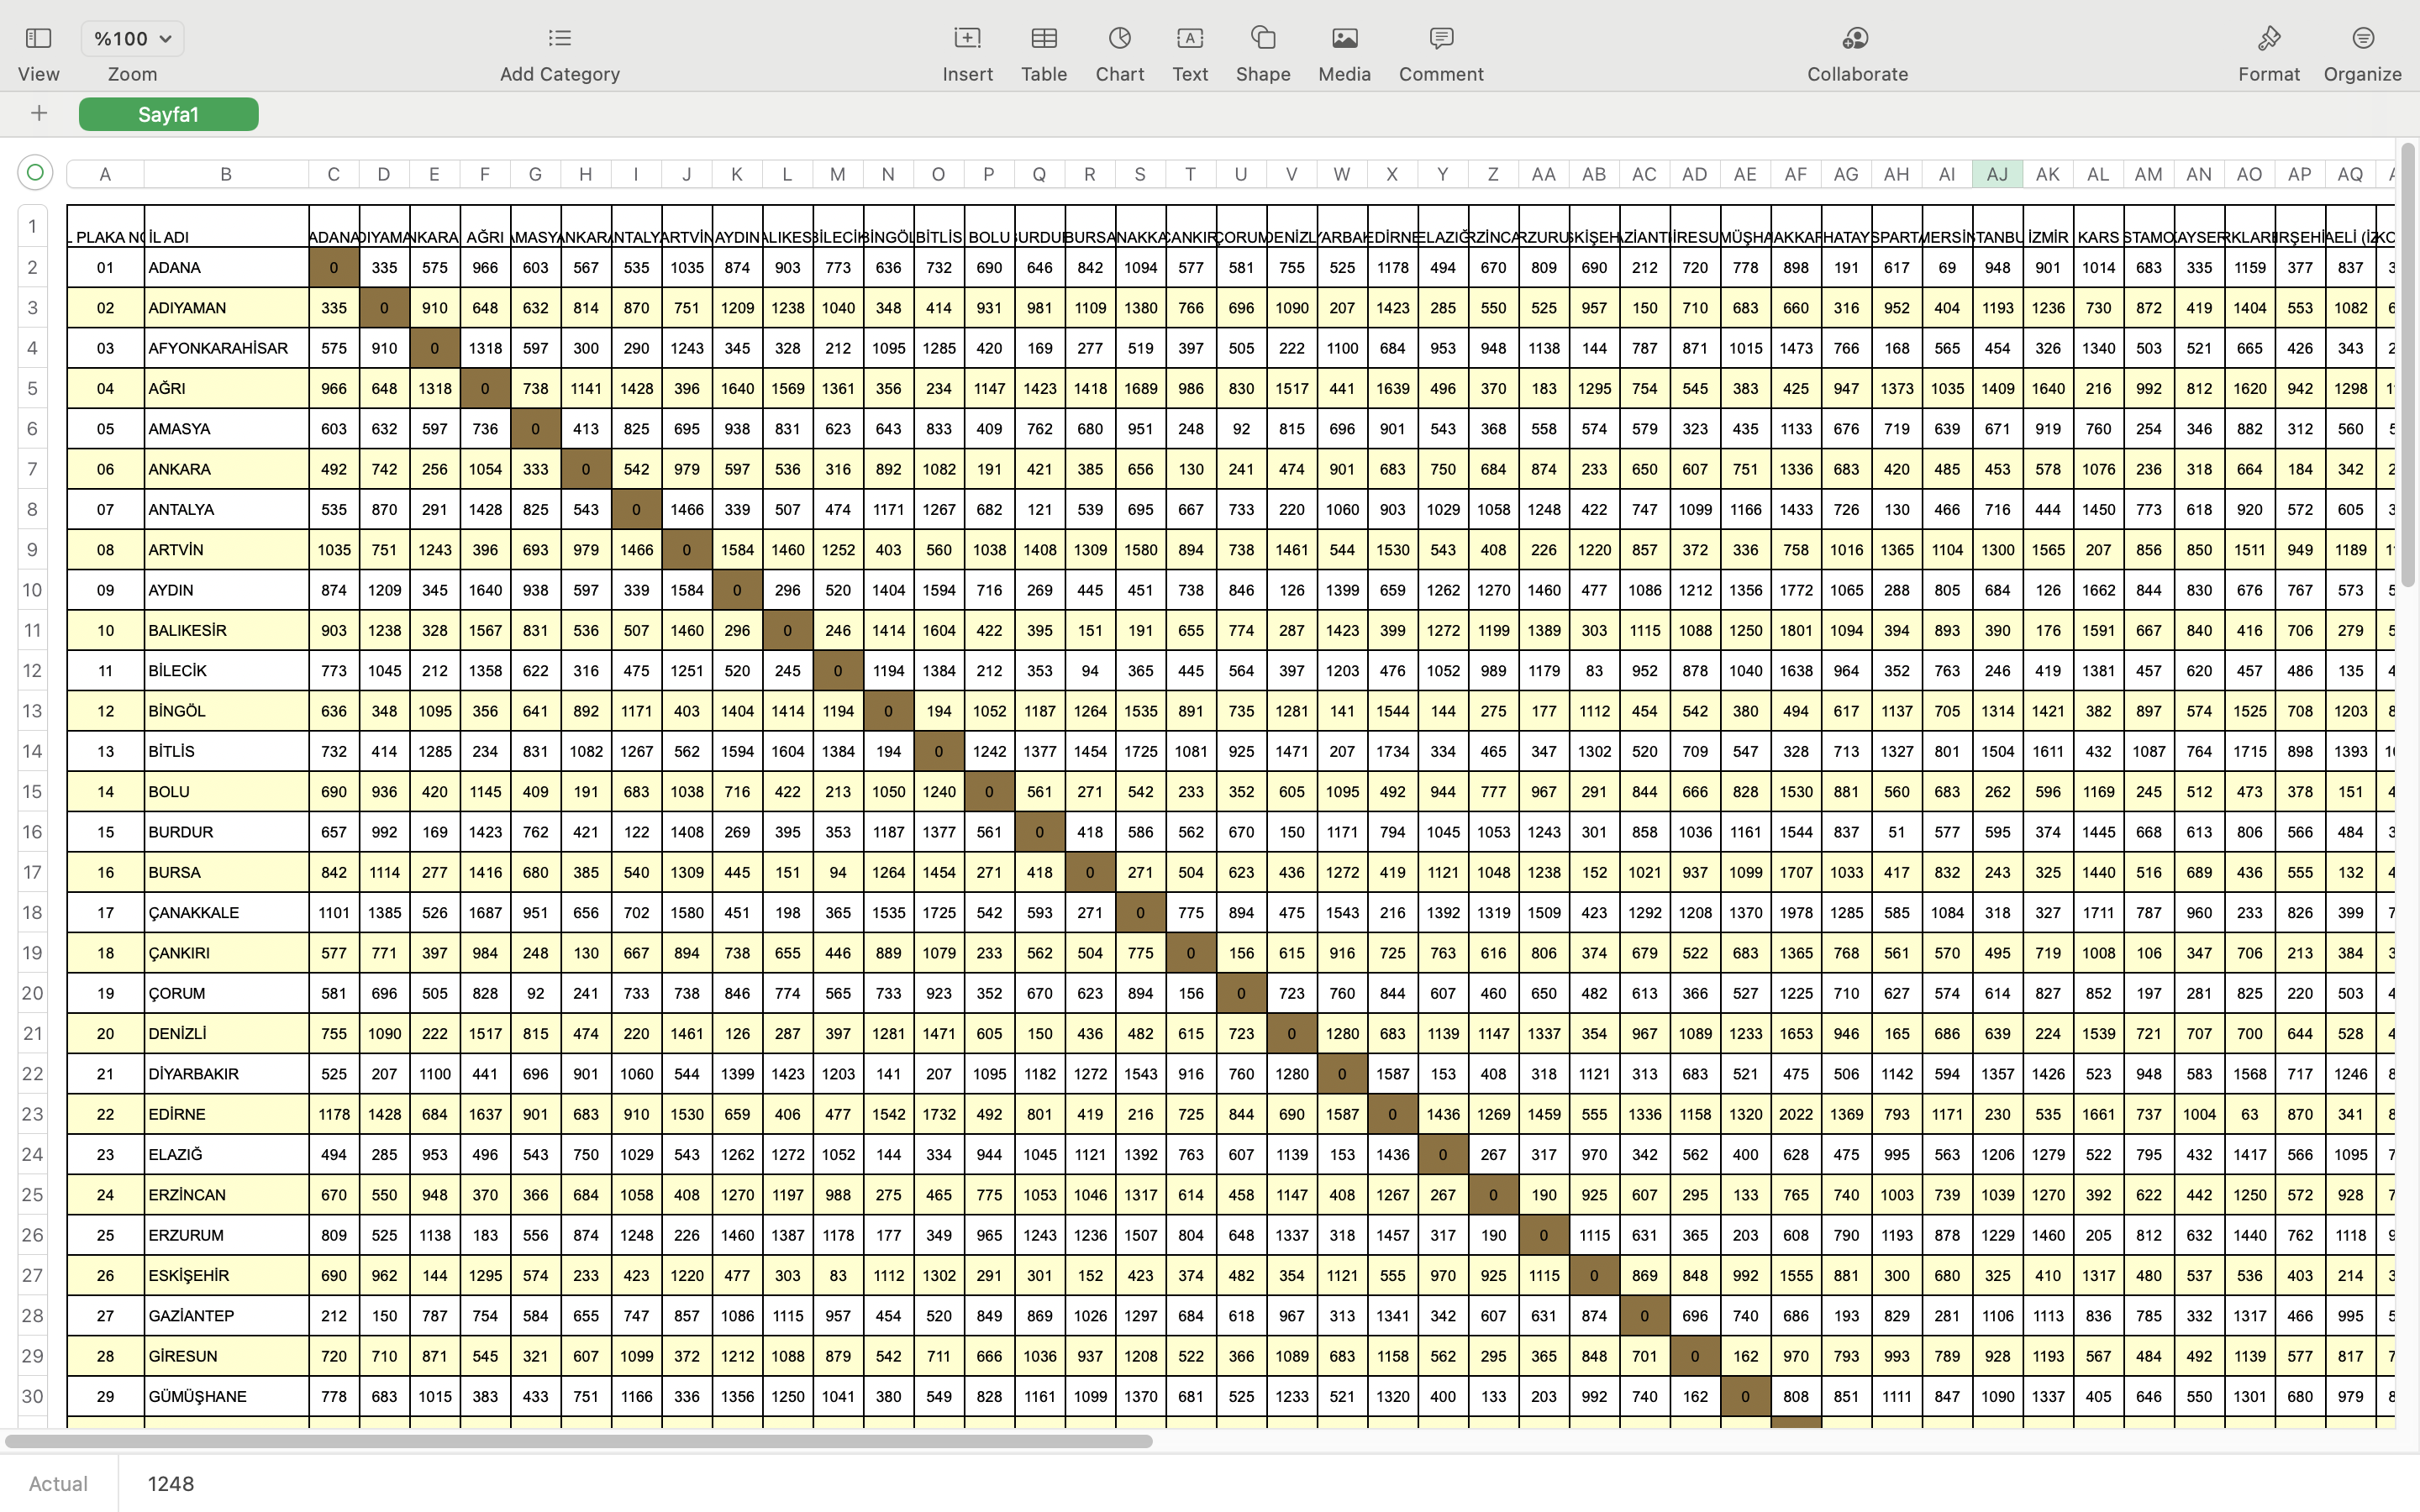Click the table select-all circle handle
The height and width of the screenshot is (1512, 2420).
pyautogui.click(x=35, y=173)
